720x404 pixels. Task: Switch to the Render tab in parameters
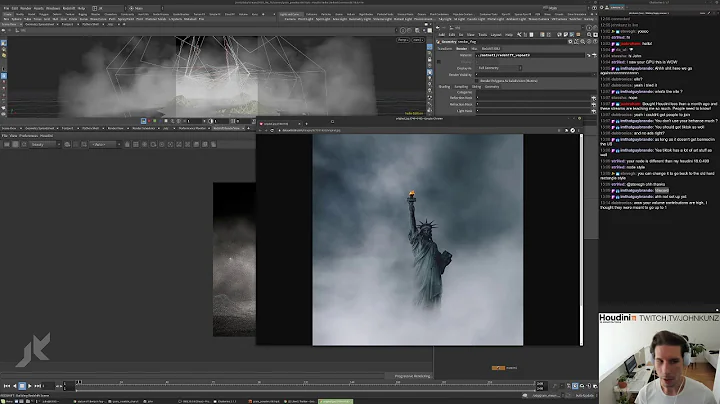[x=462, y=47]
